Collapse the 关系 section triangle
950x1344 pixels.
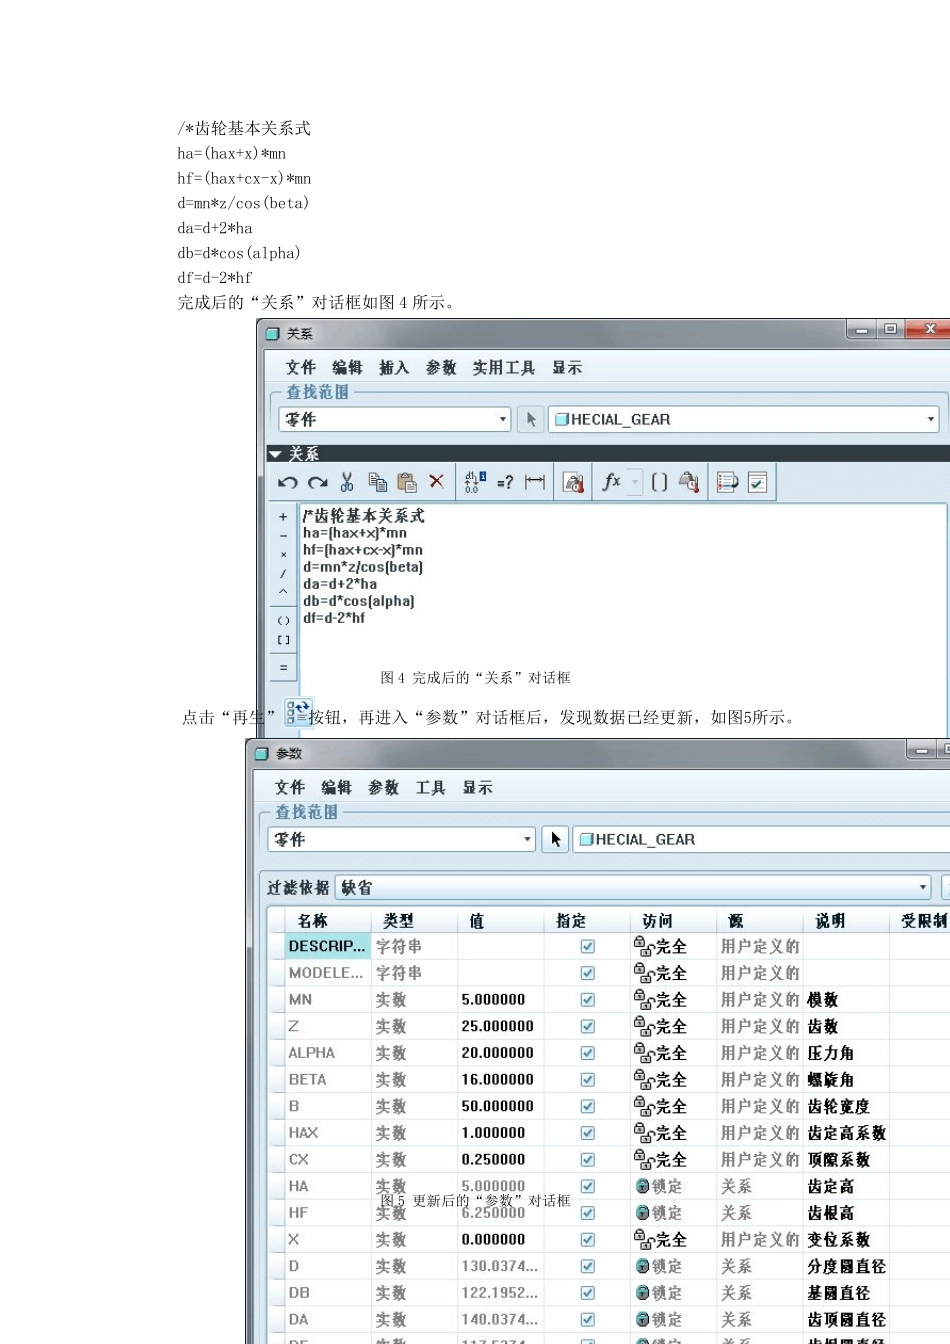pos(275,454)
